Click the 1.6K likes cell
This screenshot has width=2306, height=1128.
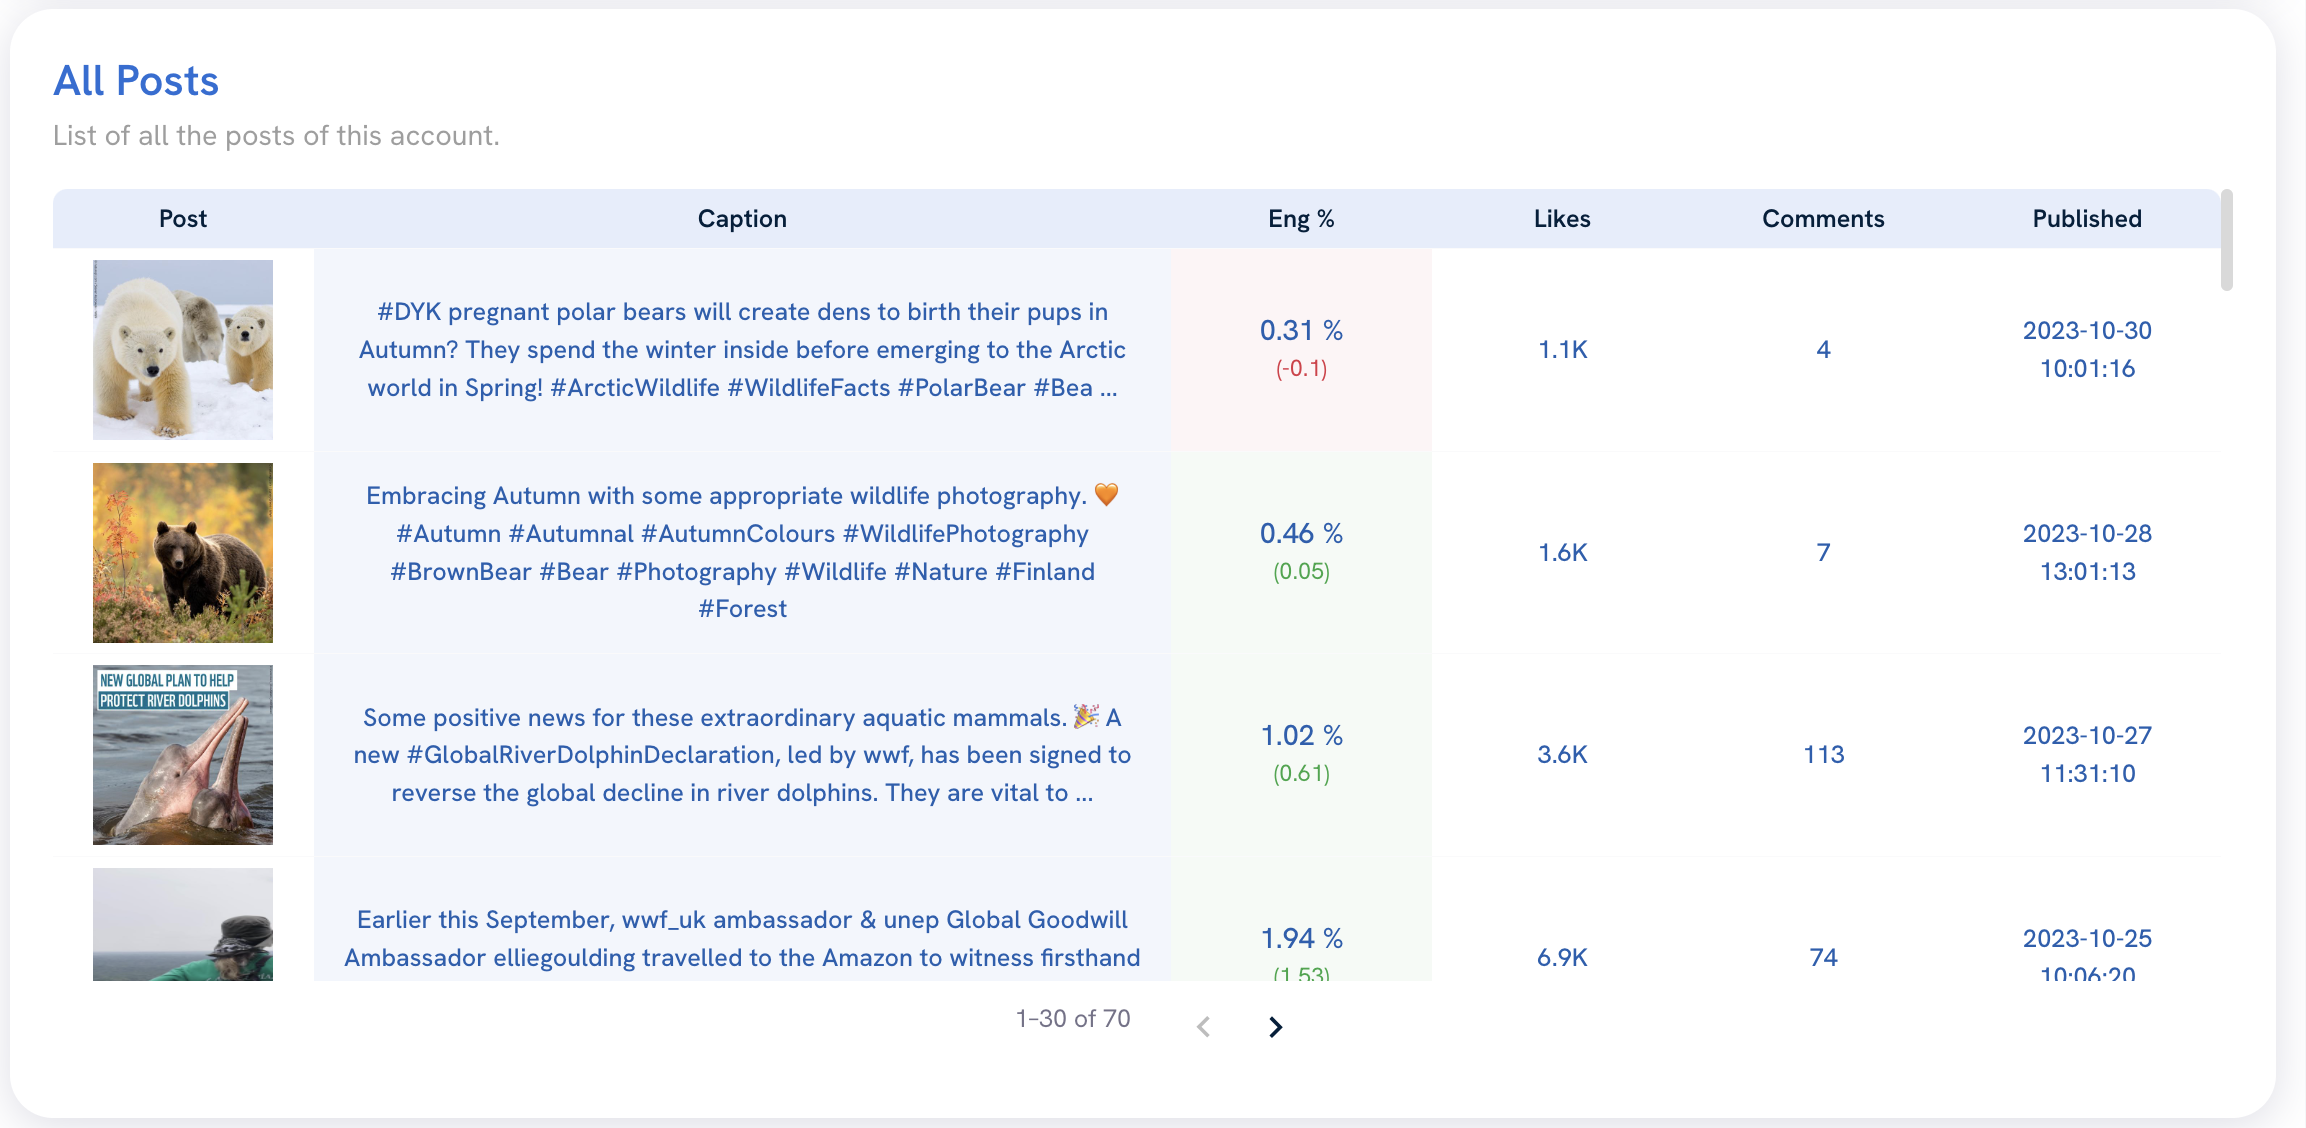click(x=1562, y=553)
